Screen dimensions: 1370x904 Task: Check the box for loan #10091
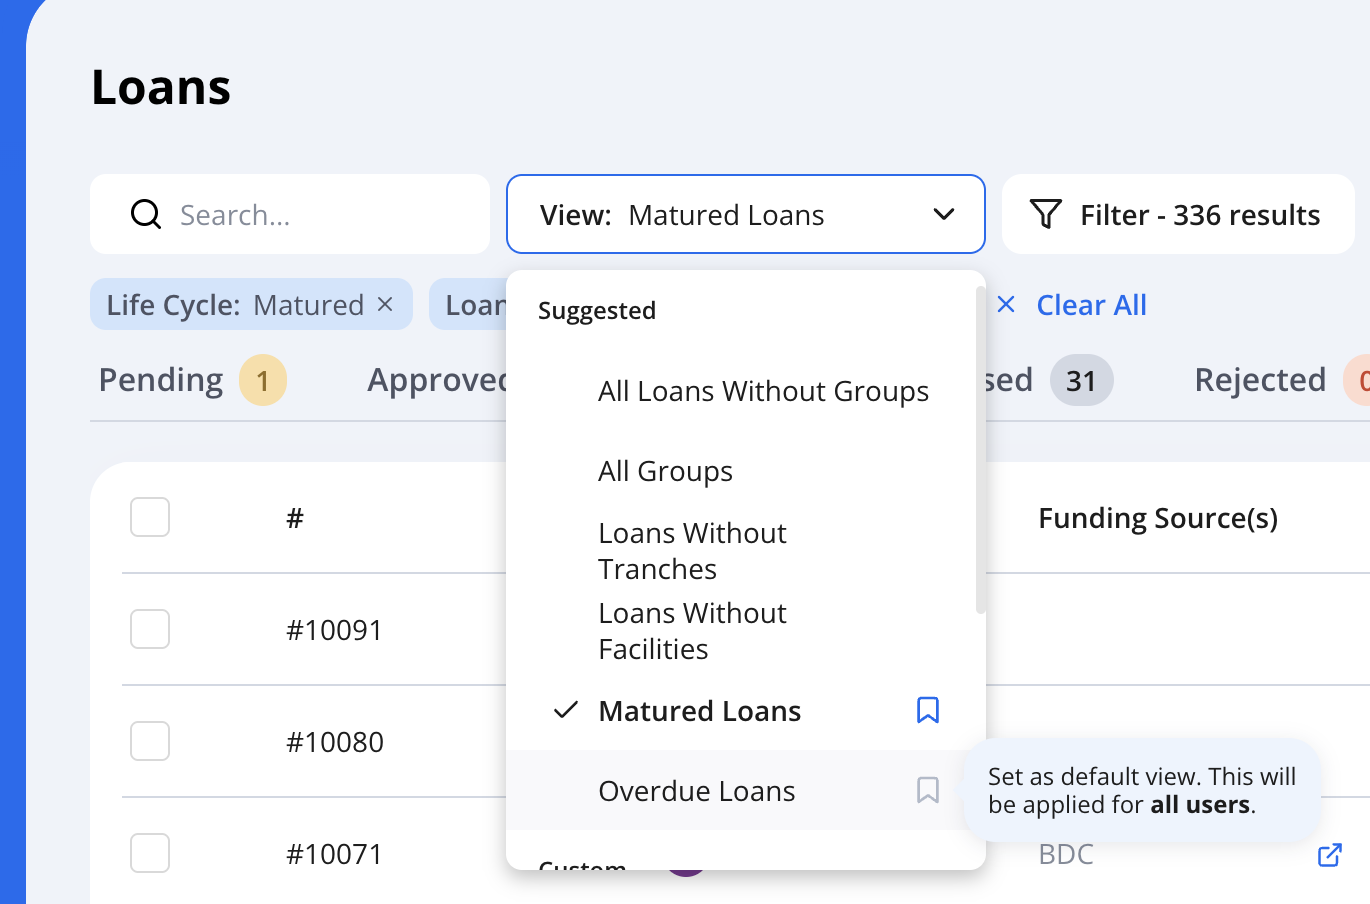pyautogui.click(x=150, y=629)
